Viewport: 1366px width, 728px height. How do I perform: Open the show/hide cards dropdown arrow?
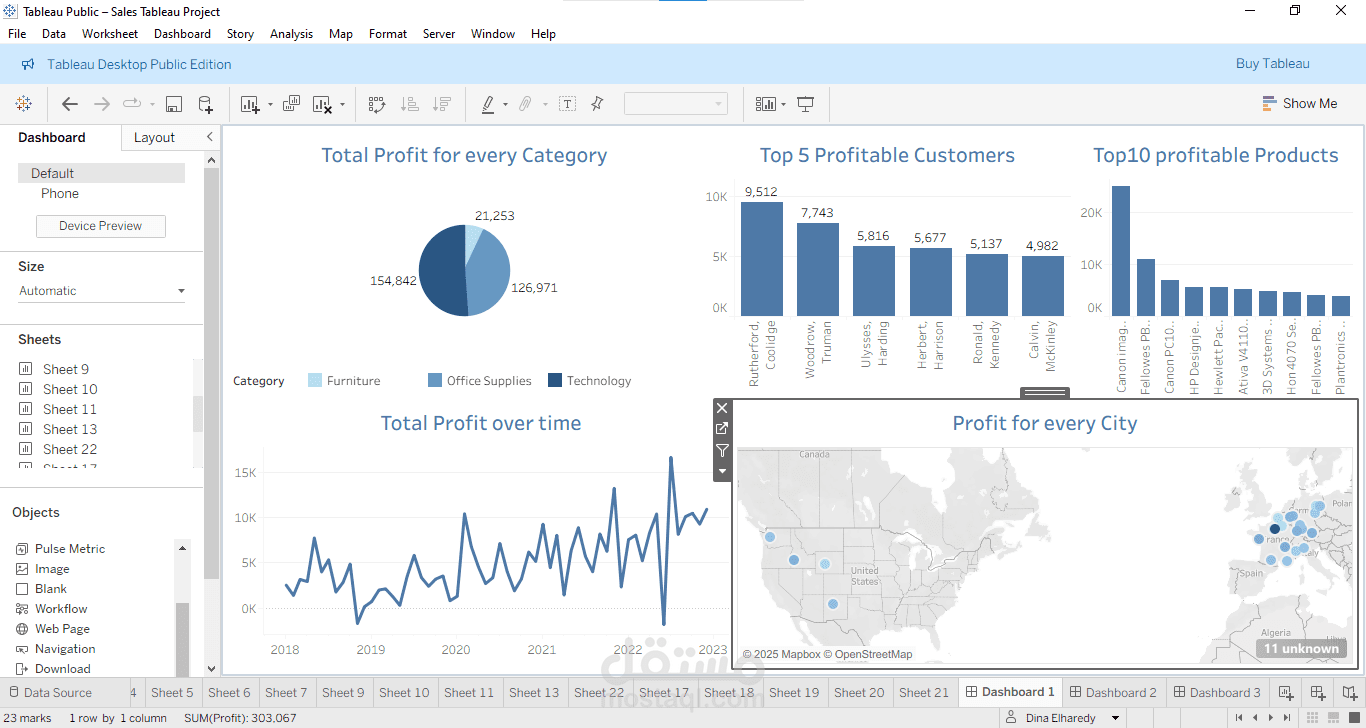click(784, 104)
